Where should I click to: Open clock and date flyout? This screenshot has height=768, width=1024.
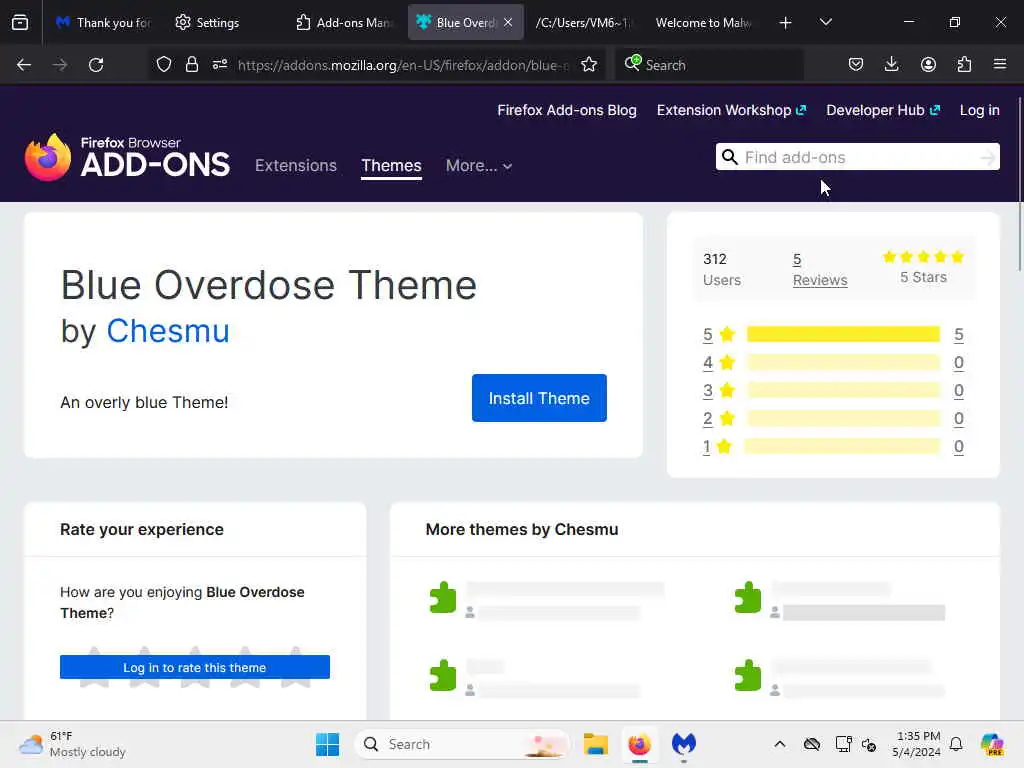(918, 744)
